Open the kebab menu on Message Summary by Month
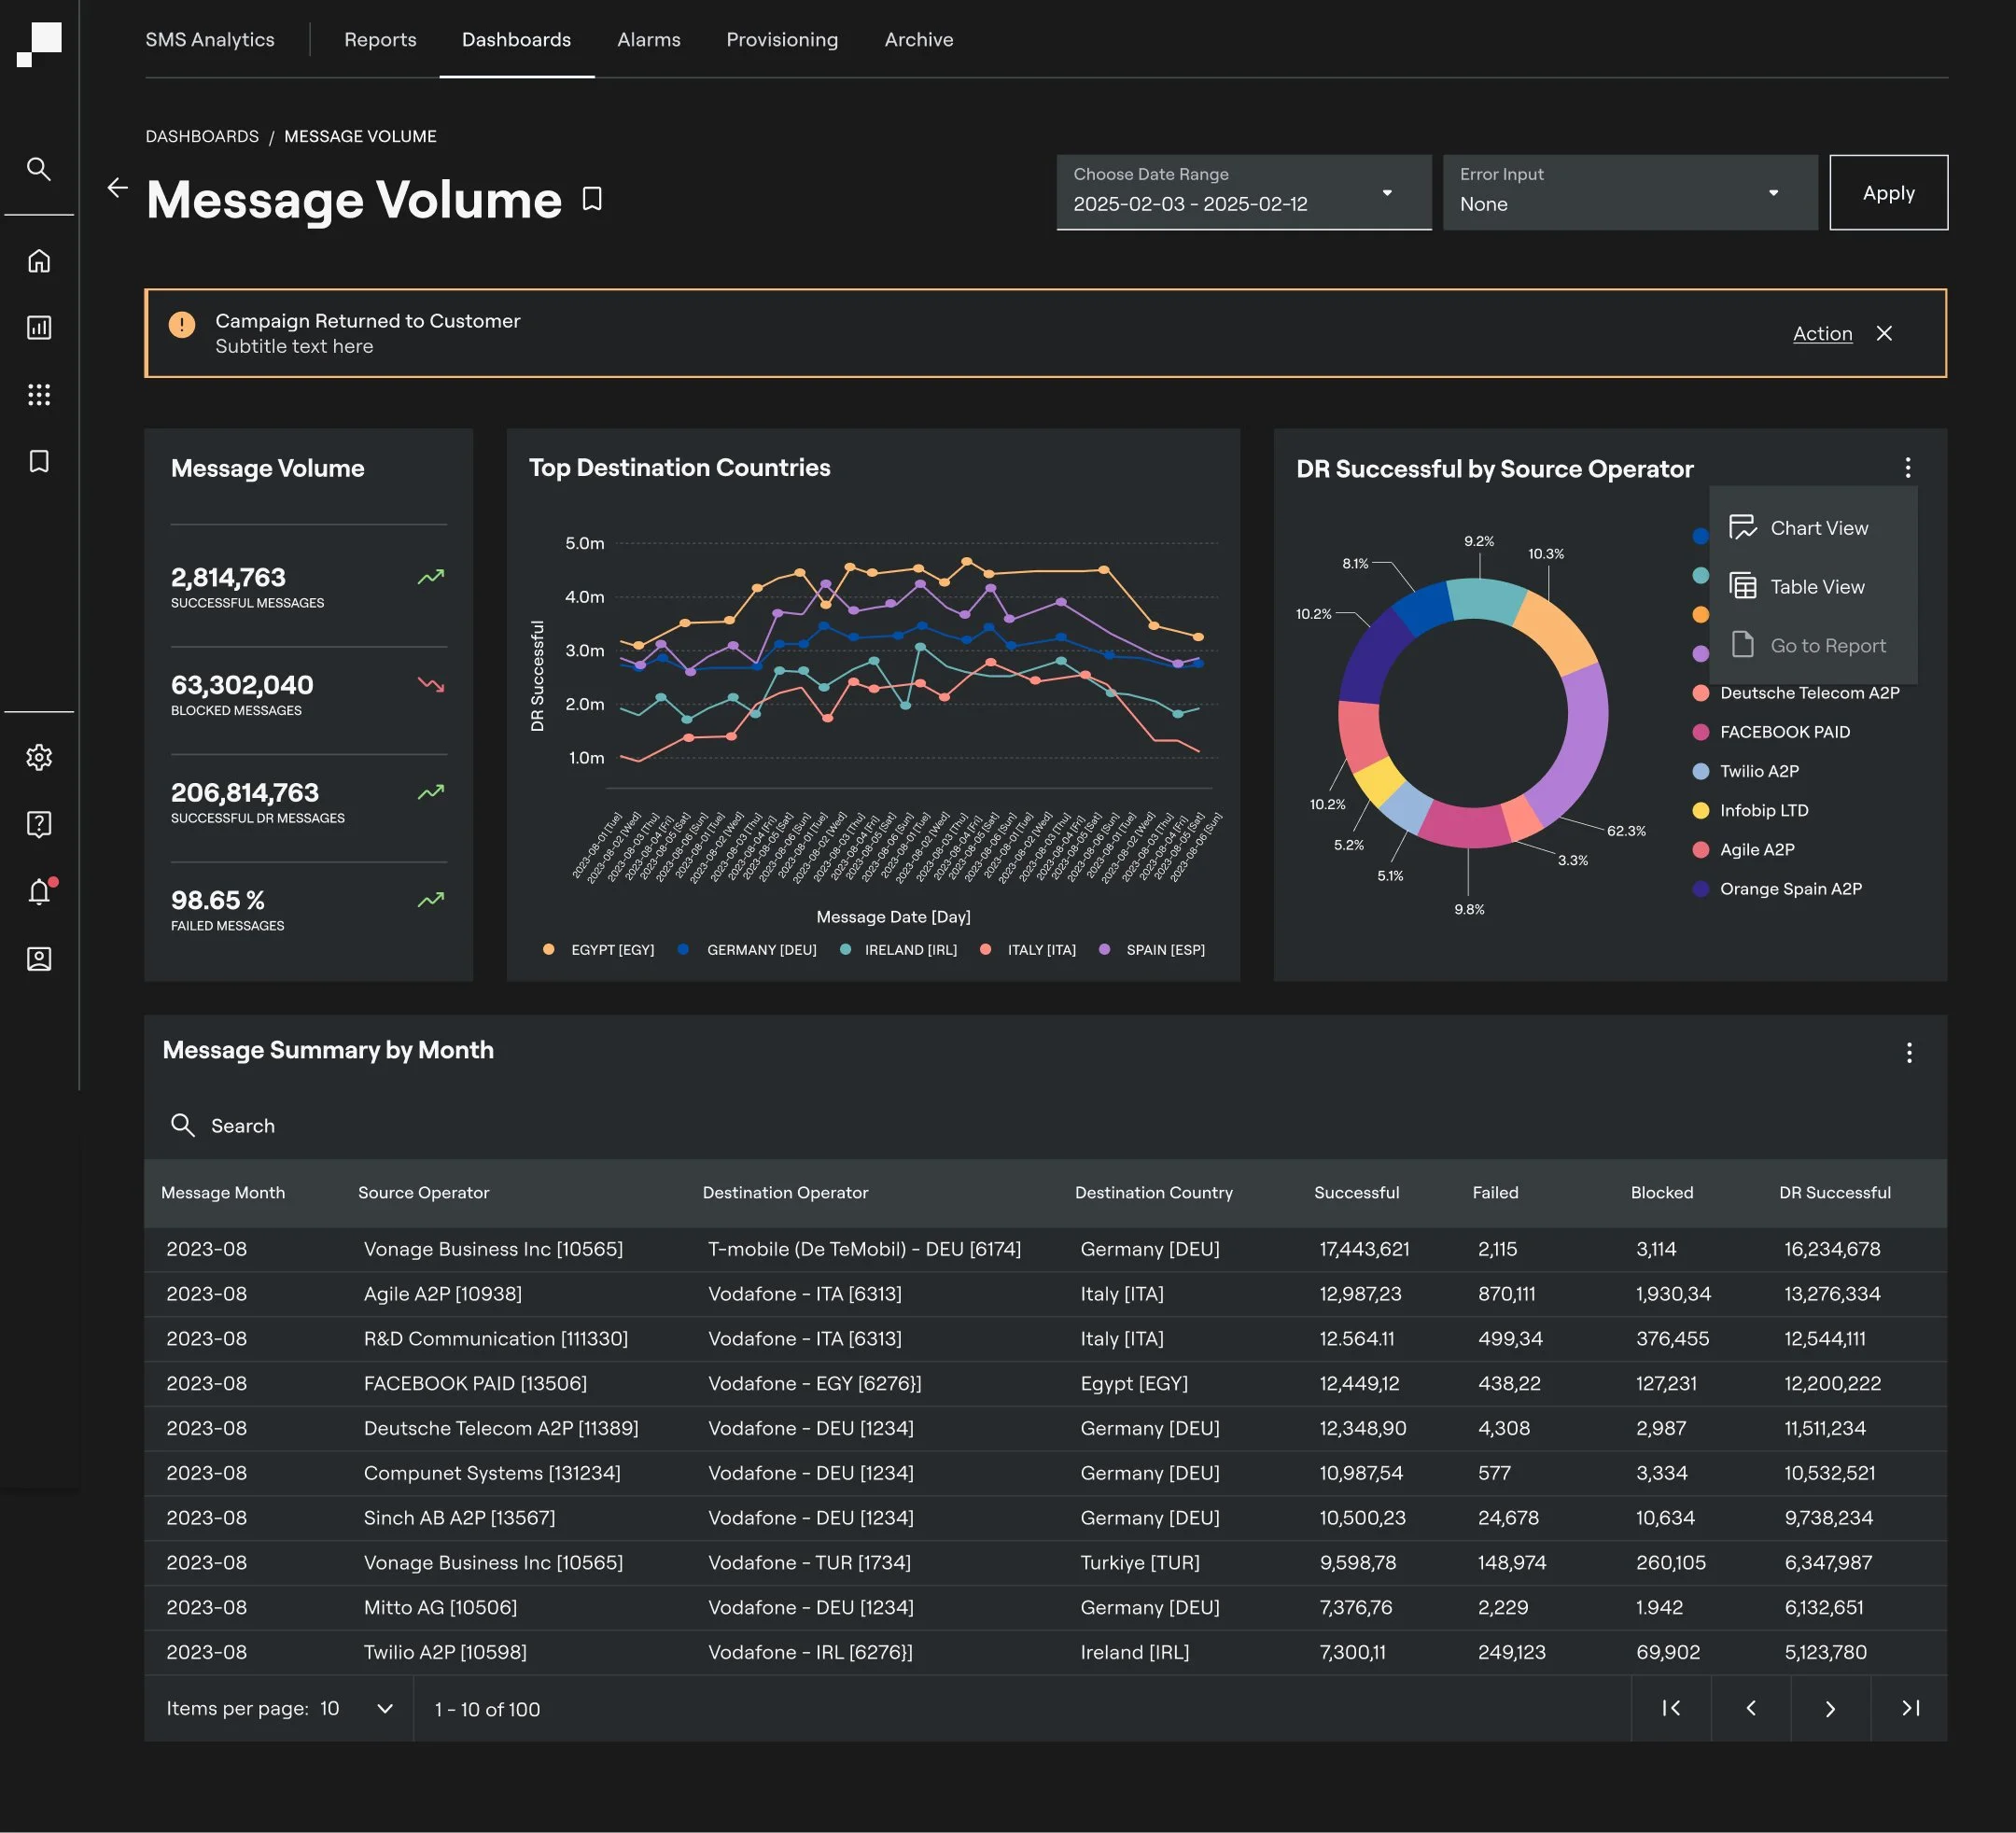This screenshot has width=2016, height=1833. click(x=1908, y=1052)
